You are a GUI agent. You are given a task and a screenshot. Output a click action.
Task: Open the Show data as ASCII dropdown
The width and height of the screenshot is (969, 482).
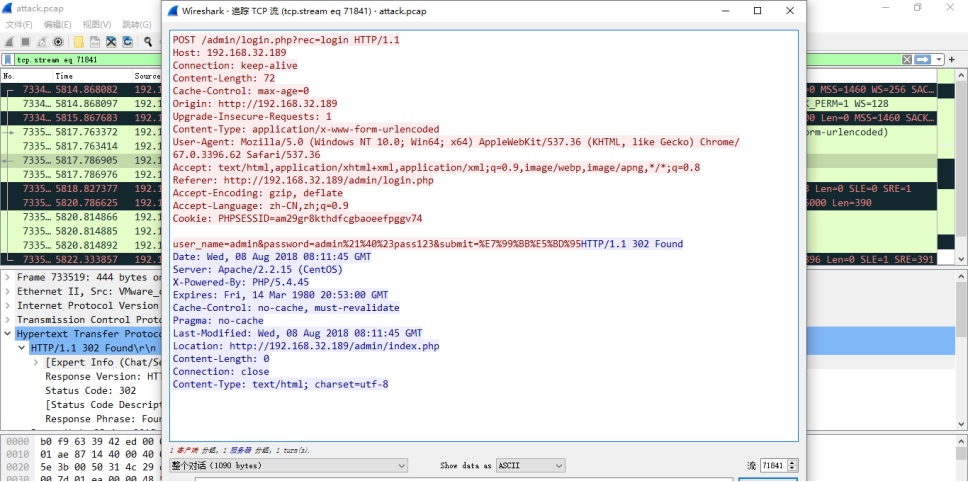point(531,465)
